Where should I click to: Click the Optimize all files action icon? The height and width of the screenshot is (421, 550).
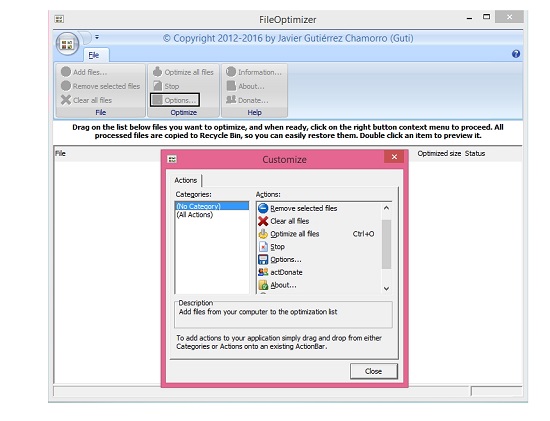pos(263,234)
